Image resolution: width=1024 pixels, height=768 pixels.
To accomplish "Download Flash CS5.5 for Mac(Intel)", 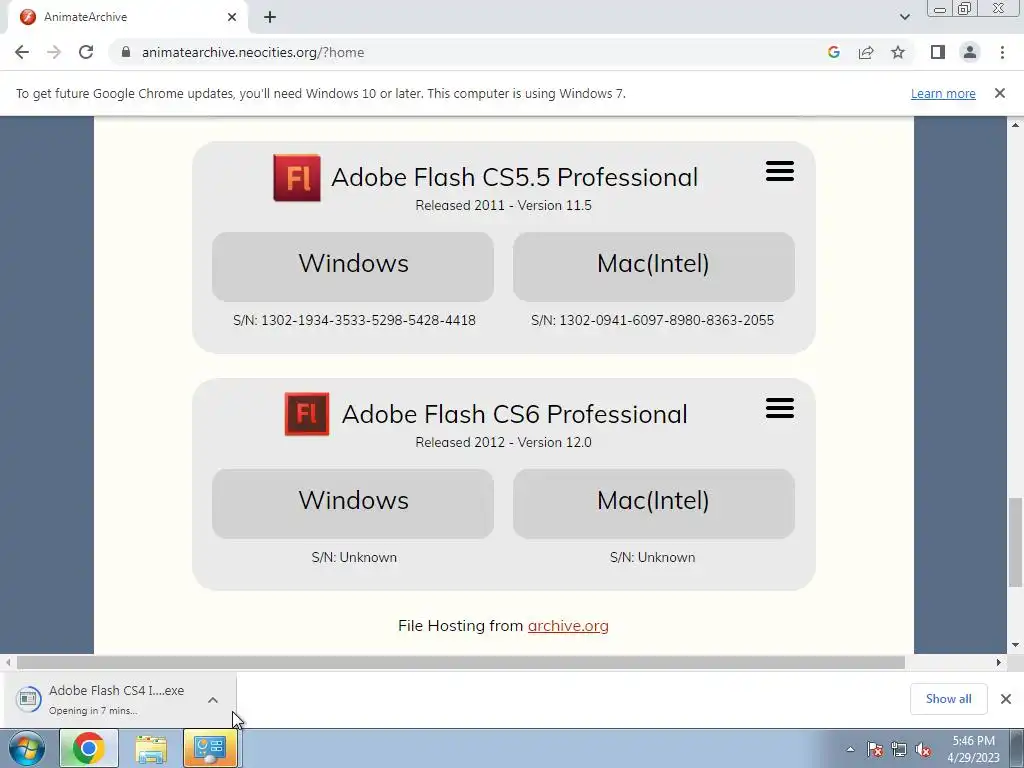I will click(654, 266).
